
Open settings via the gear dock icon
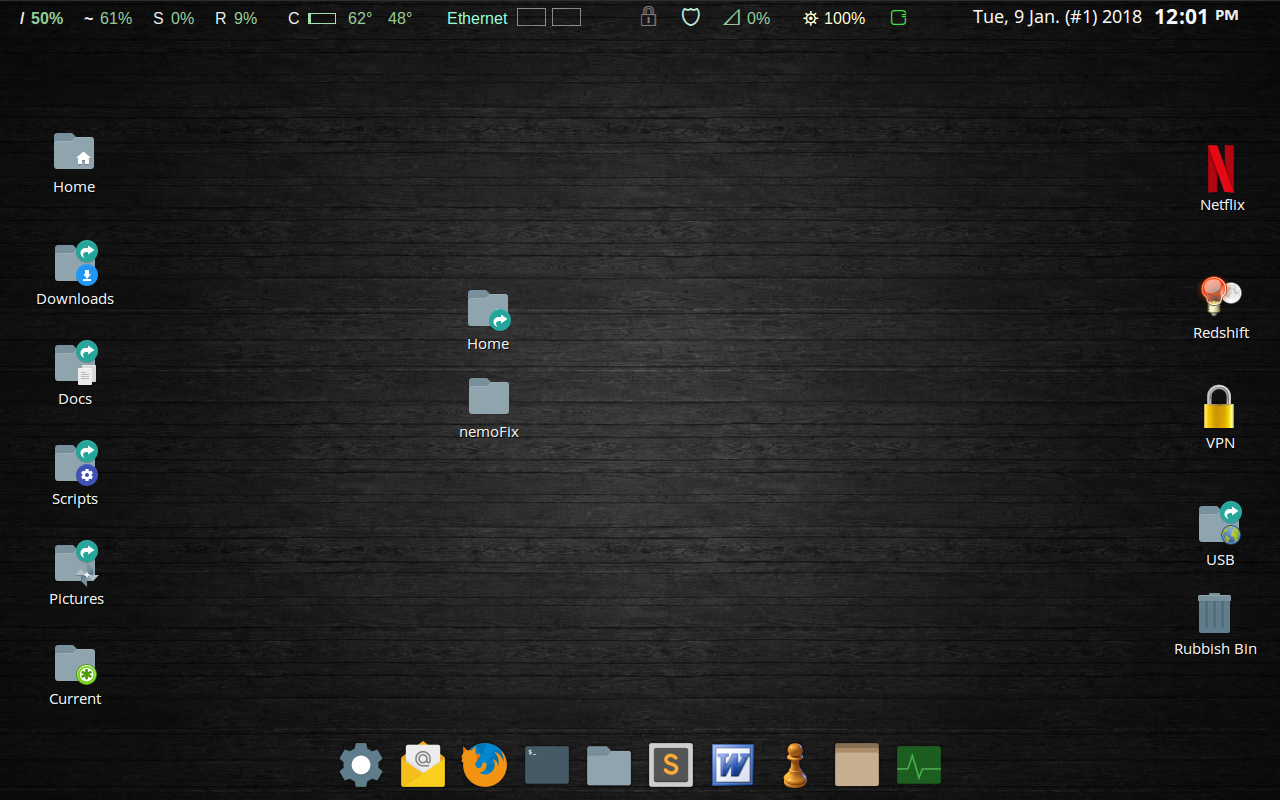[x=360, y=764]
